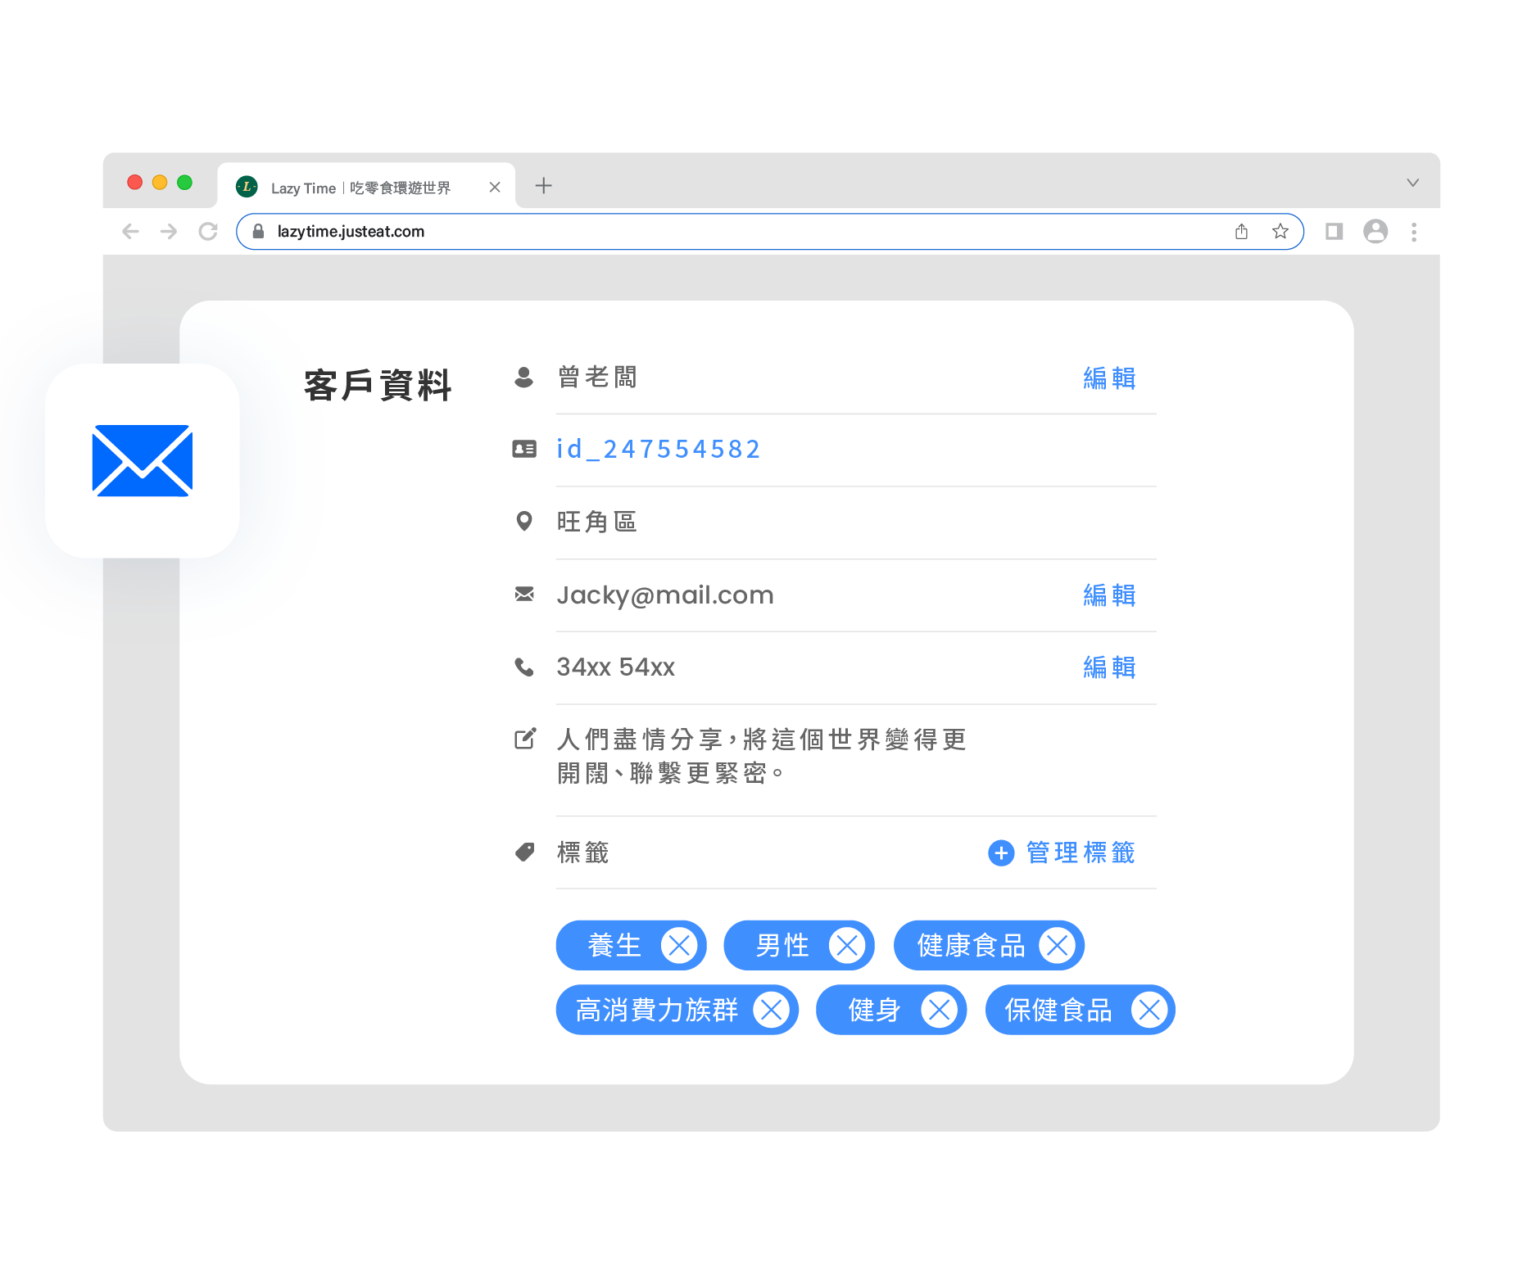
Task: Open the browser side panel icon
Action: point(1334,231)
